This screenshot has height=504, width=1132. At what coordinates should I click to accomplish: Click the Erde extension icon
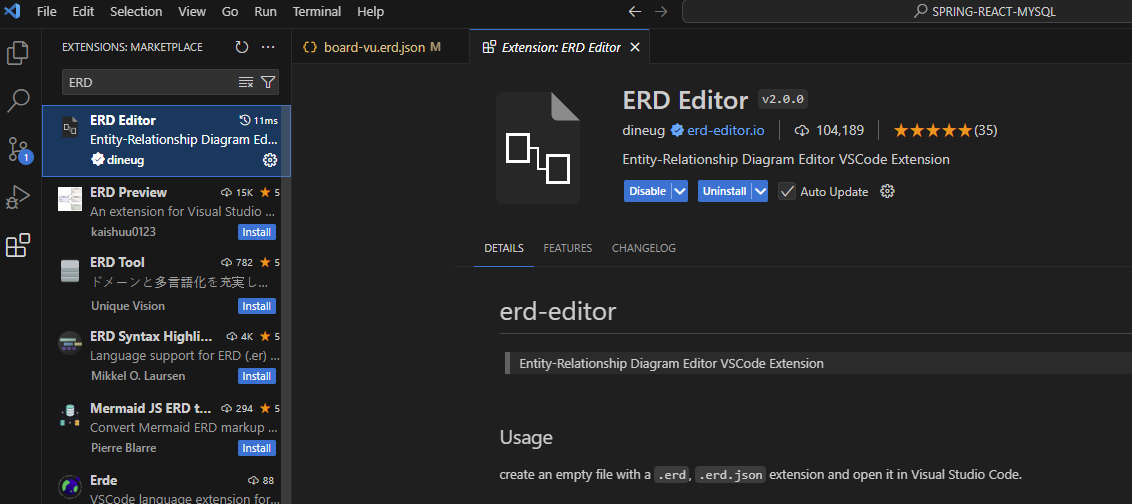tap(70, 487)
